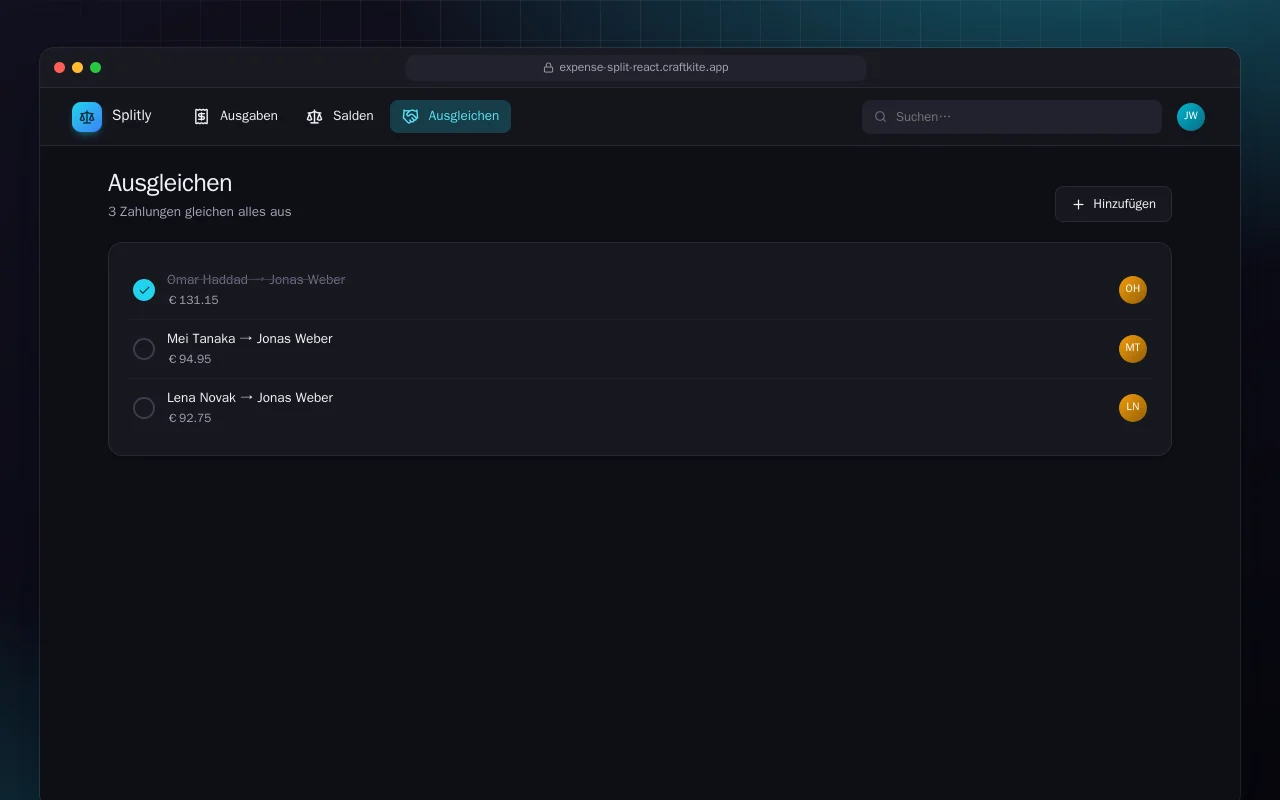The height and width of the screenshot is (800, 1280).
Task: Click the Ausgleichen handshake icon
Action: [410, 116]
